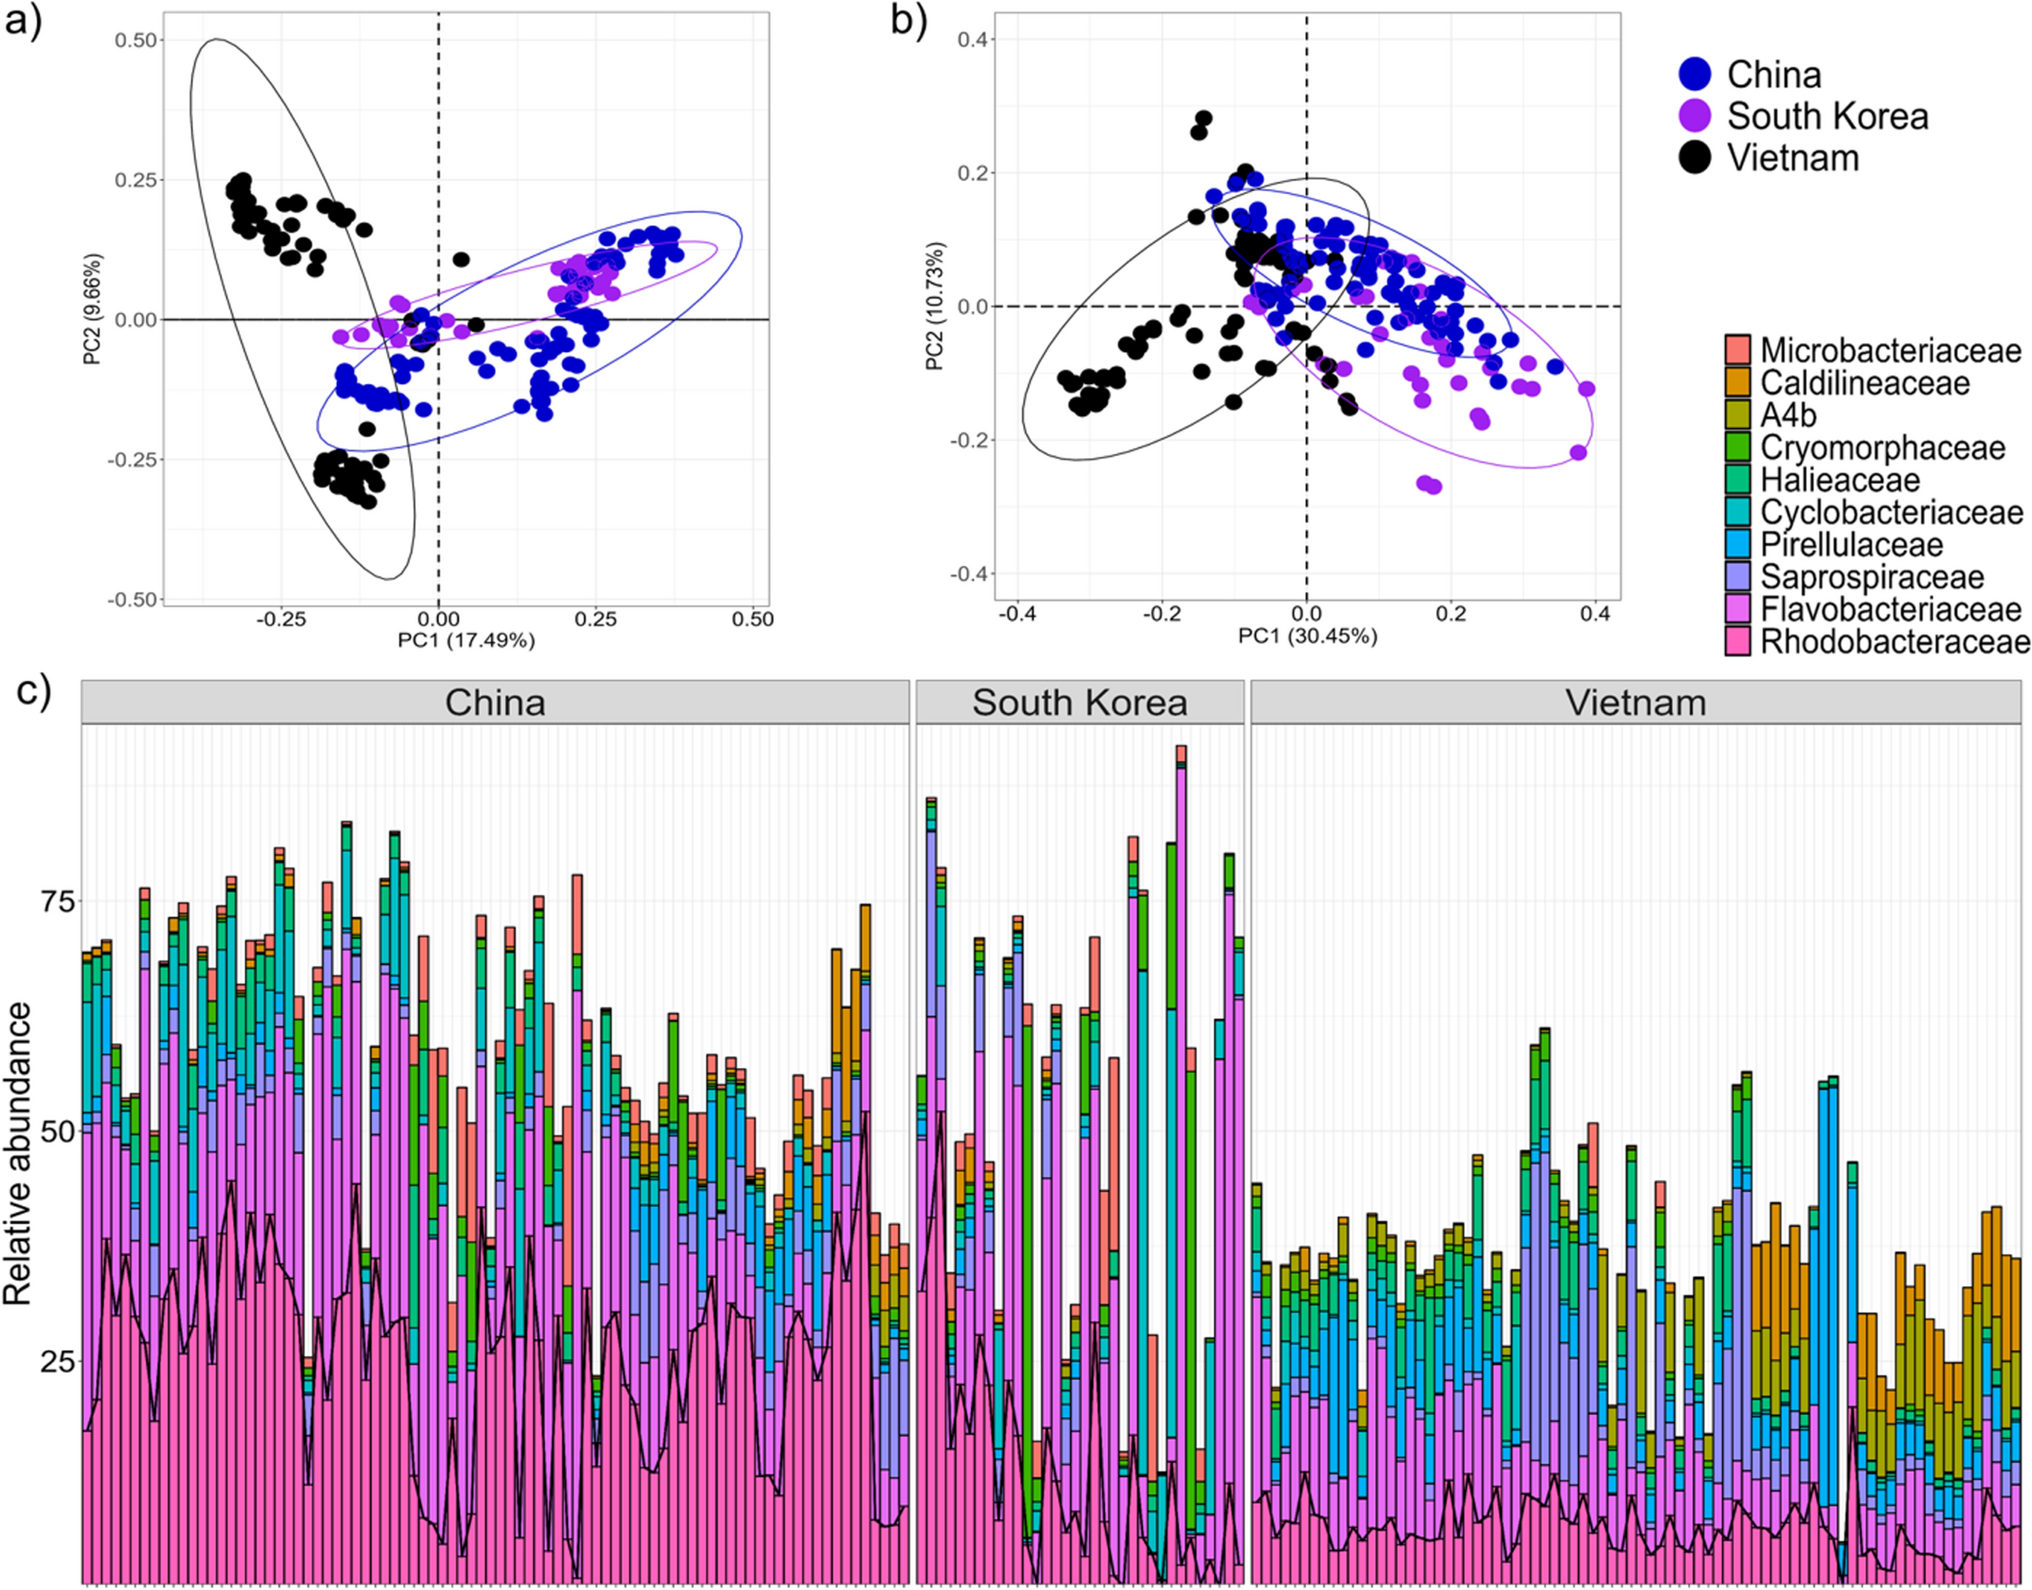
Task: Click the Rhodobacteraceae pink swatch
Action: (1738, 641)
